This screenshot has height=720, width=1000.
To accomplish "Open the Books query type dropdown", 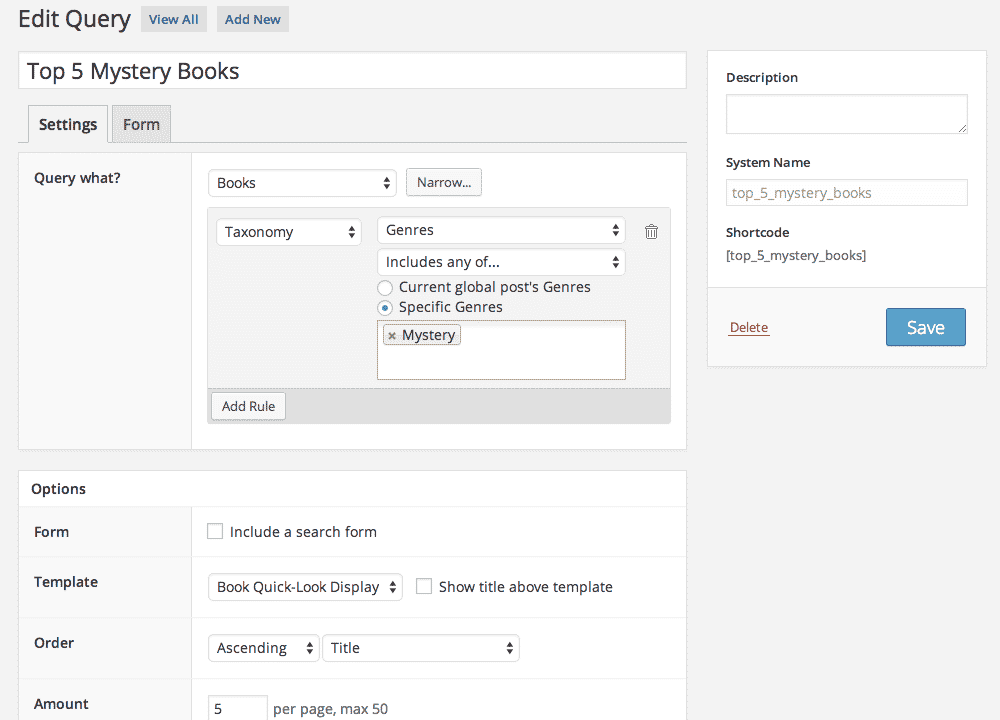I will pos(302,183).
